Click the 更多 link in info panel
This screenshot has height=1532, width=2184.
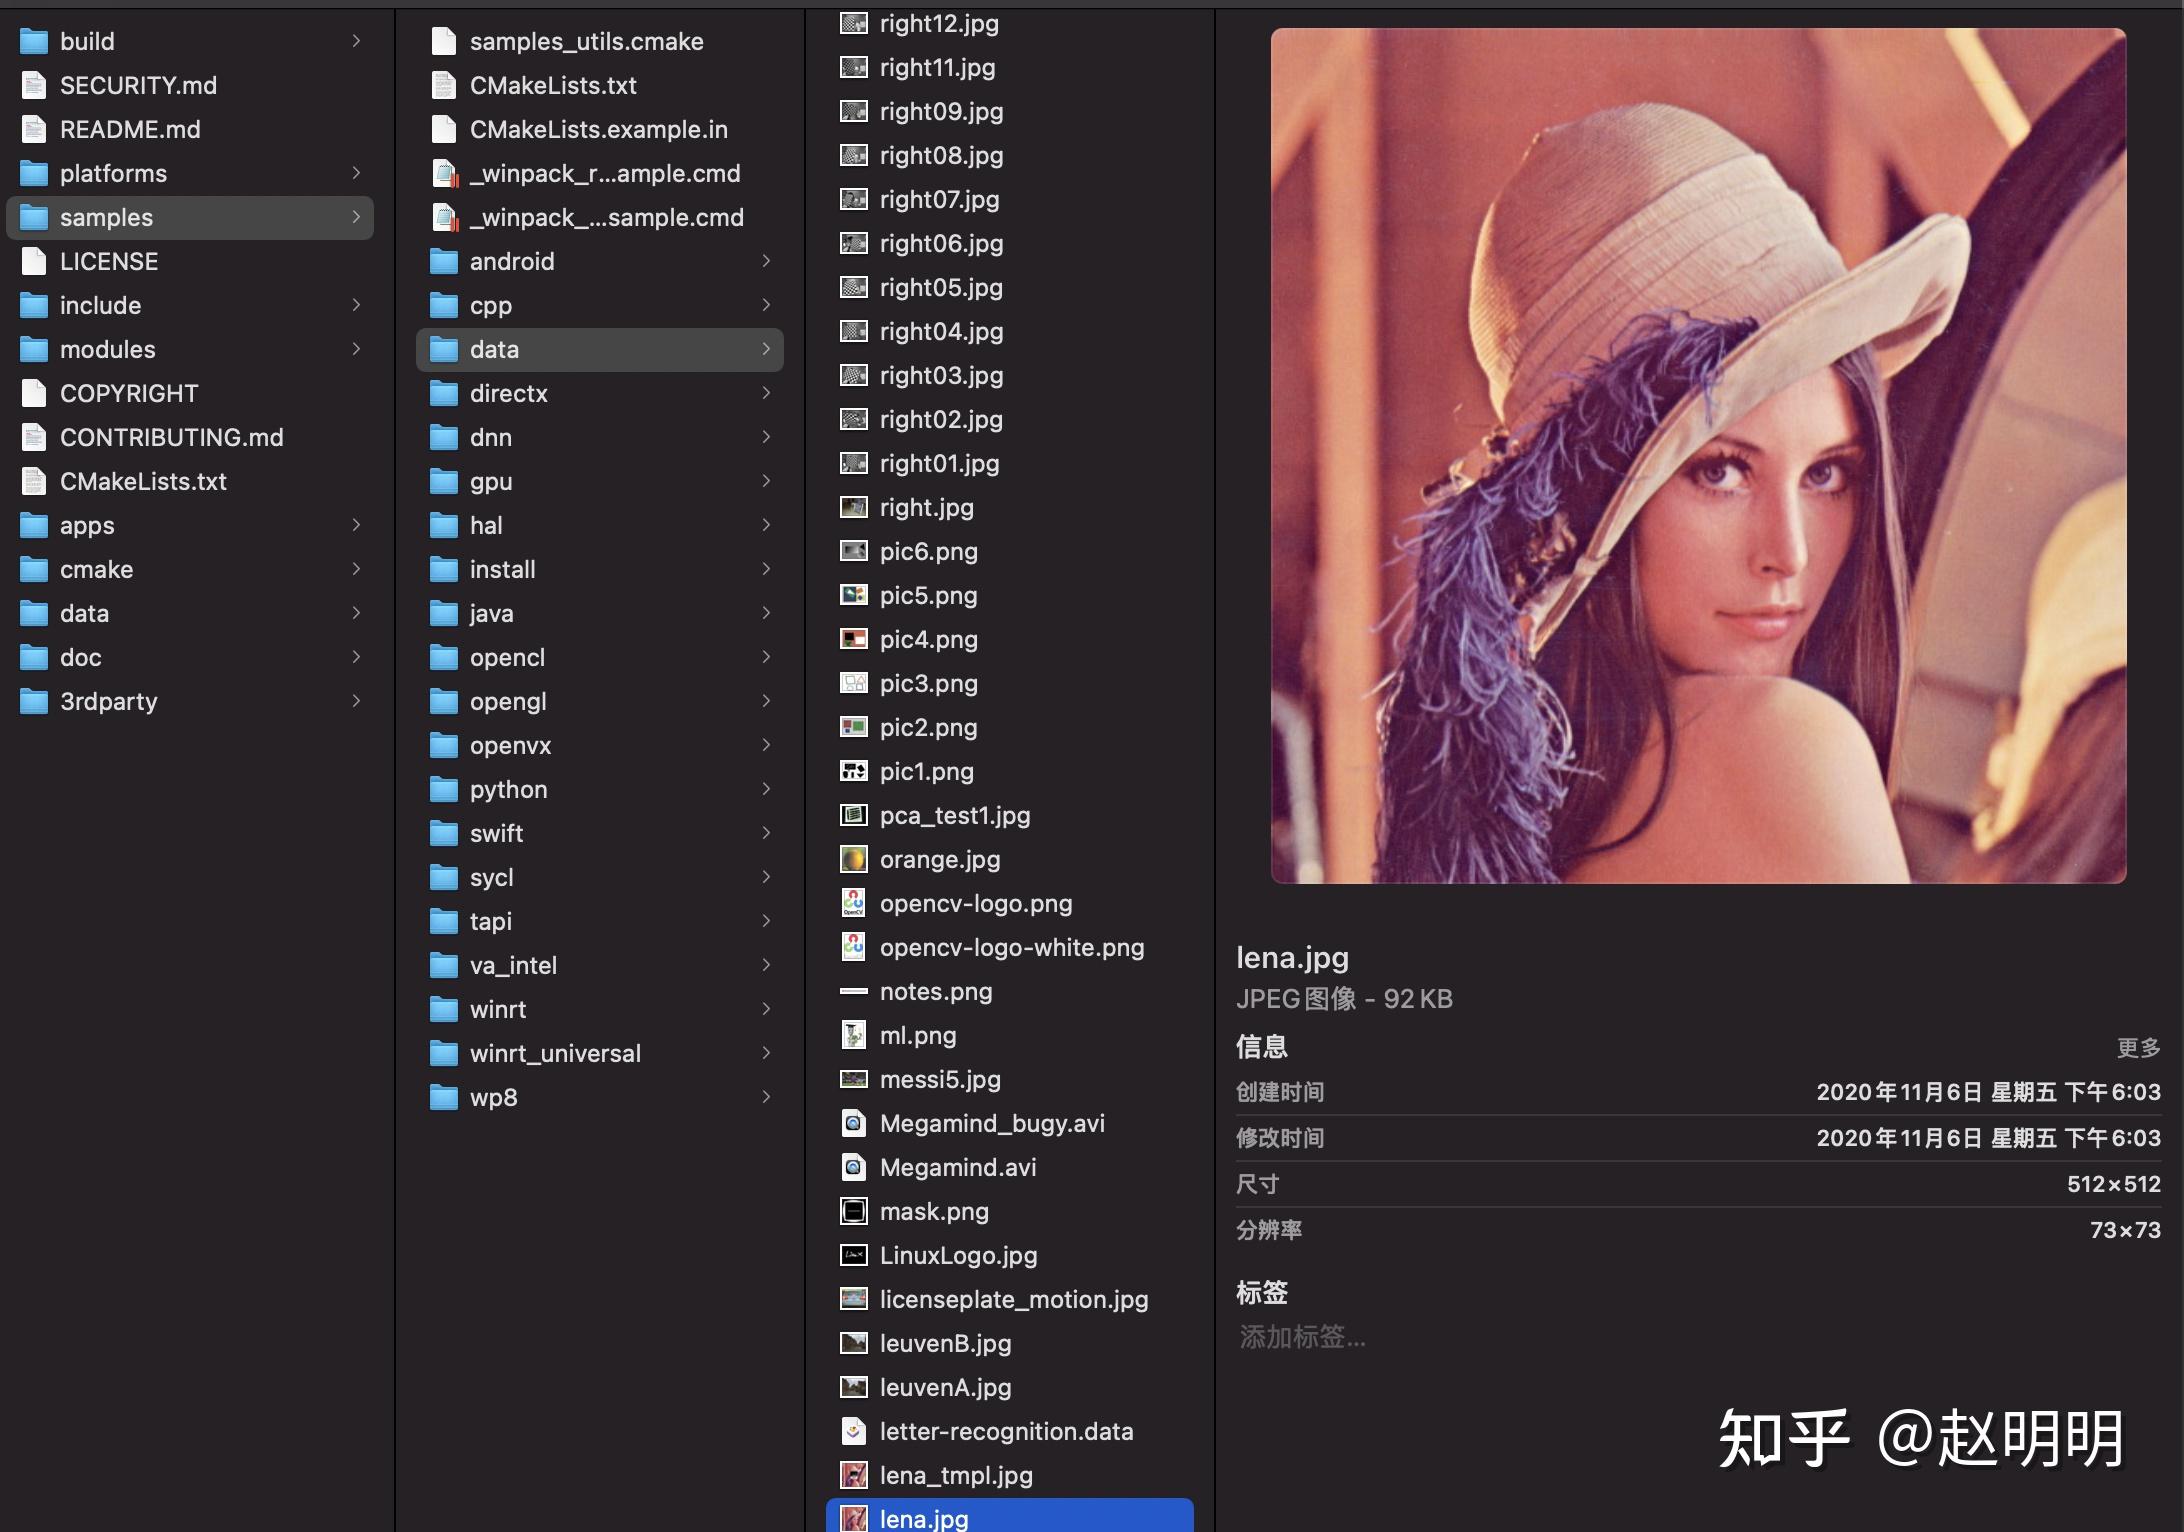2138,1047
